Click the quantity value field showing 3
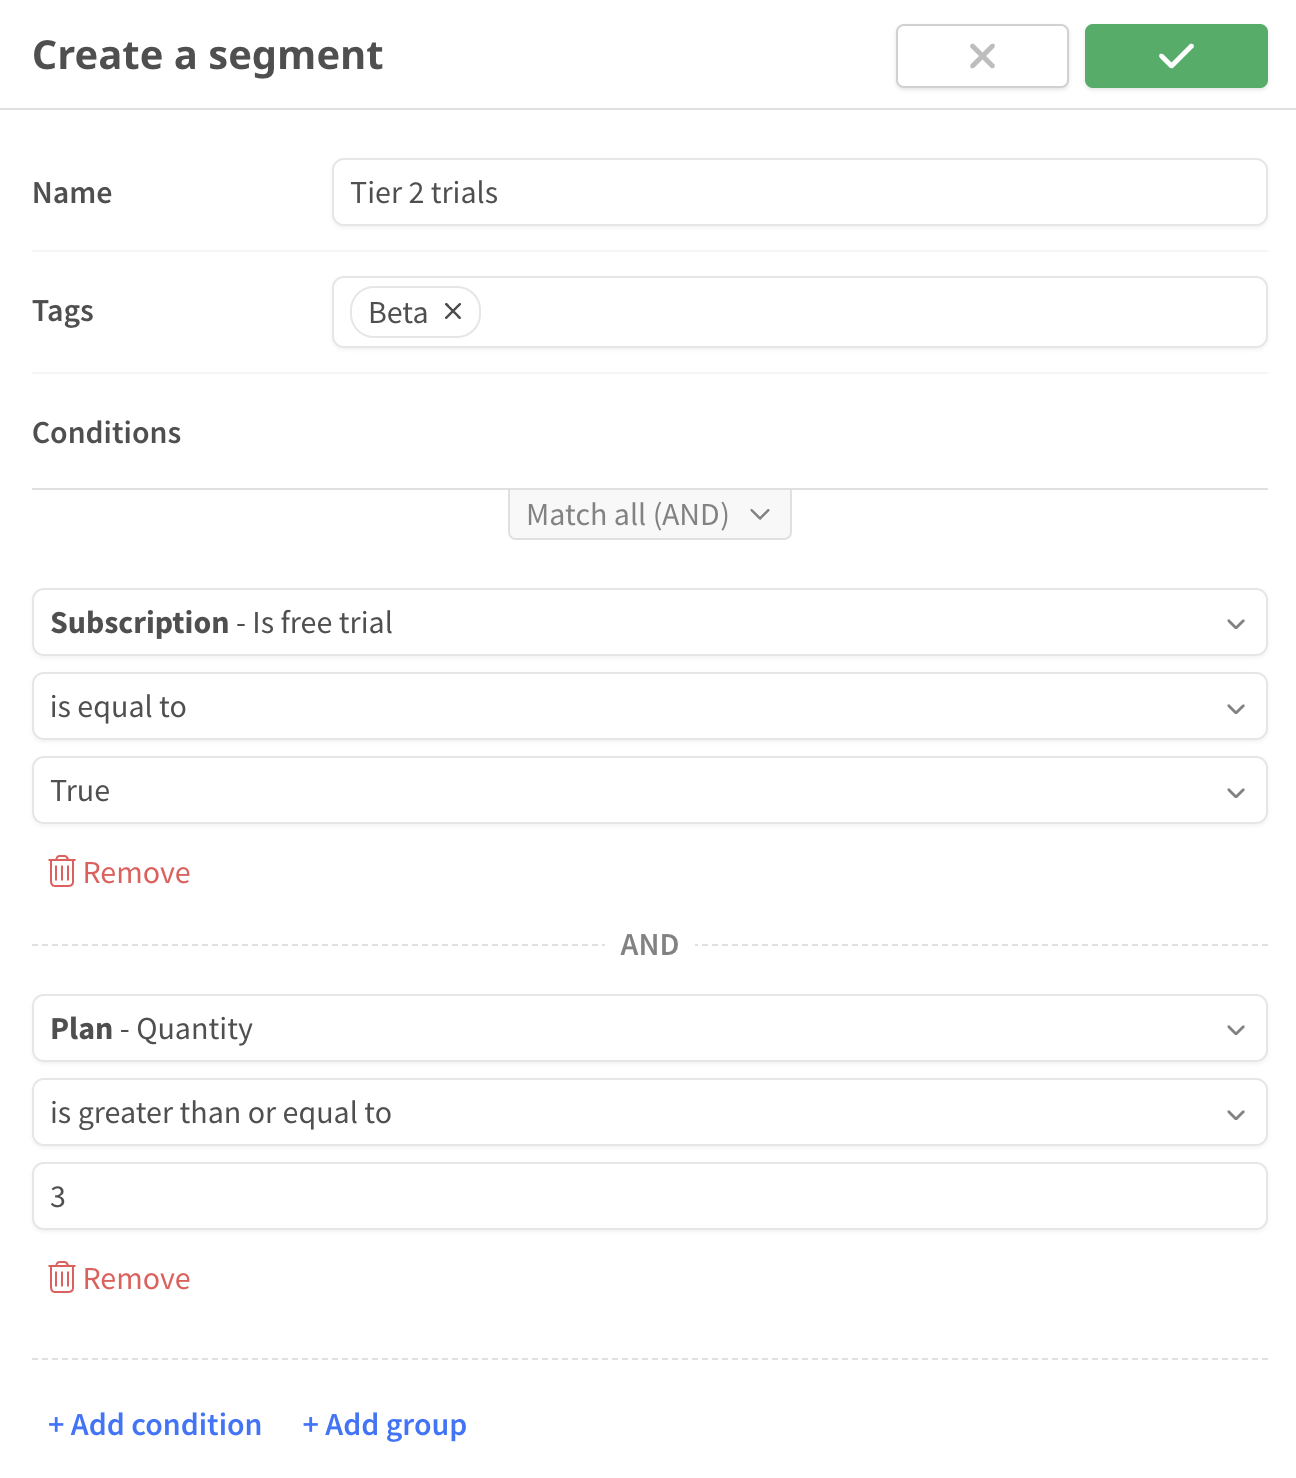Screen dimensions: 1296x1478 click(x=649, y=1196)
